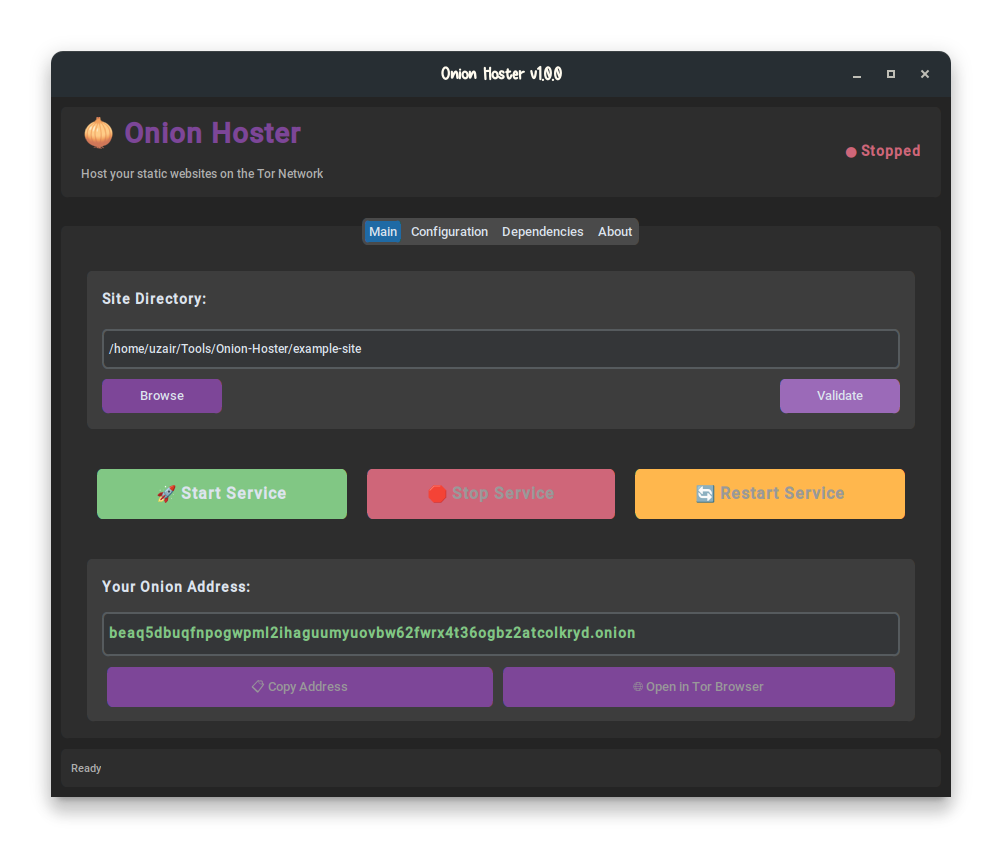Start the onion service

click(x=222, y=493)
